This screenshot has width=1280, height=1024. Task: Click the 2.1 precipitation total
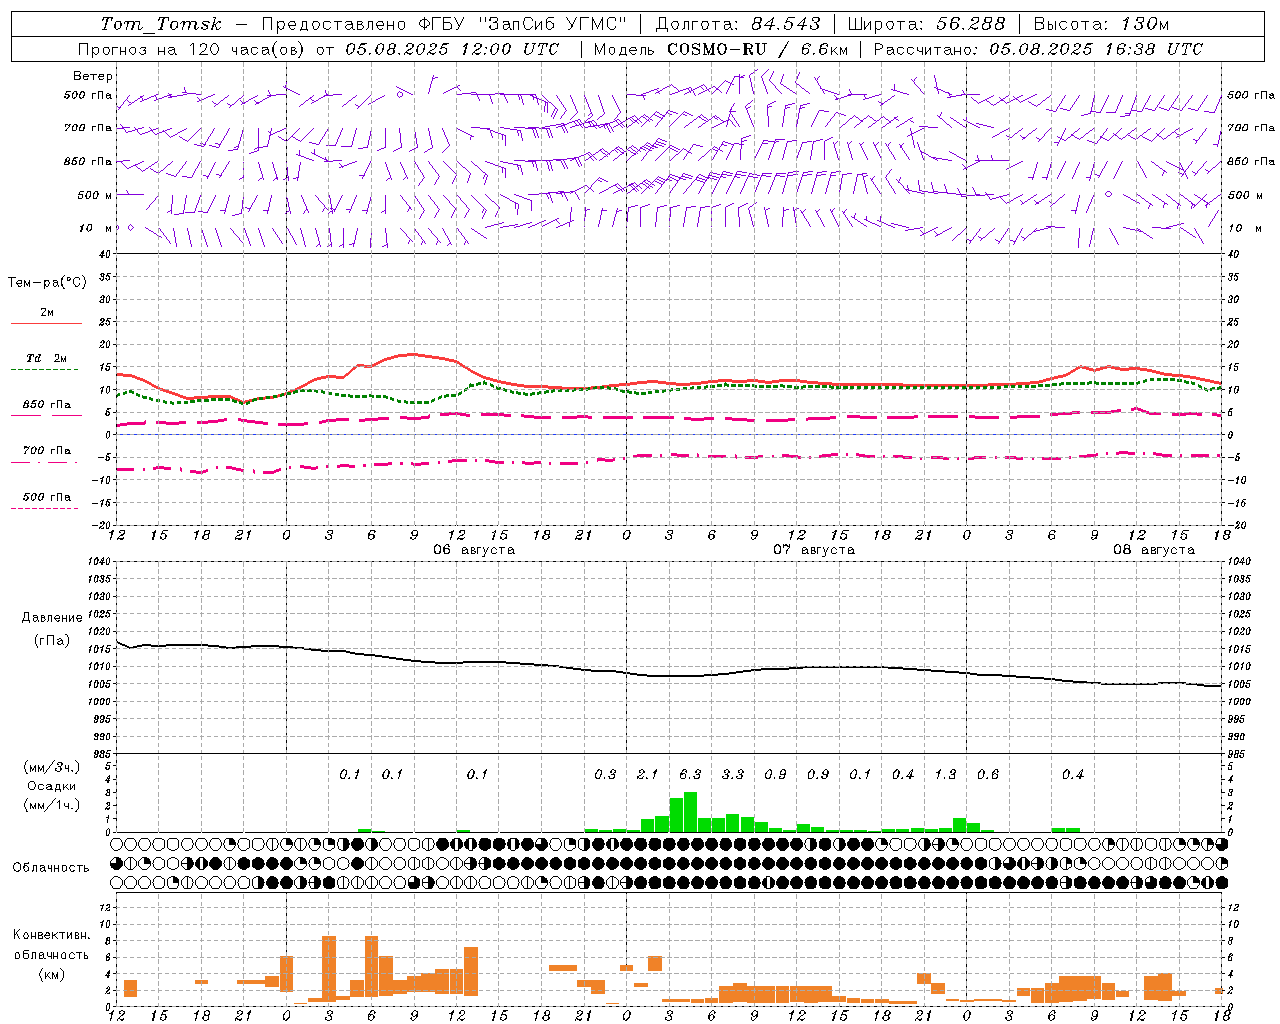pyautogui.click(x=648, y=775)
